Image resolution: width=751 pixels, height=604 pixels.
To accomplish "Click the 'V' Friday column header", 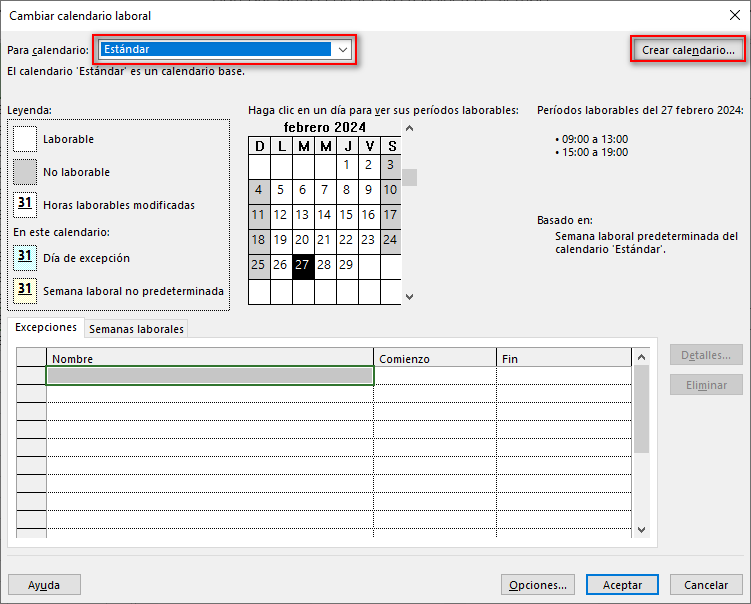I will pyautogui.click(x=368, y=146).
